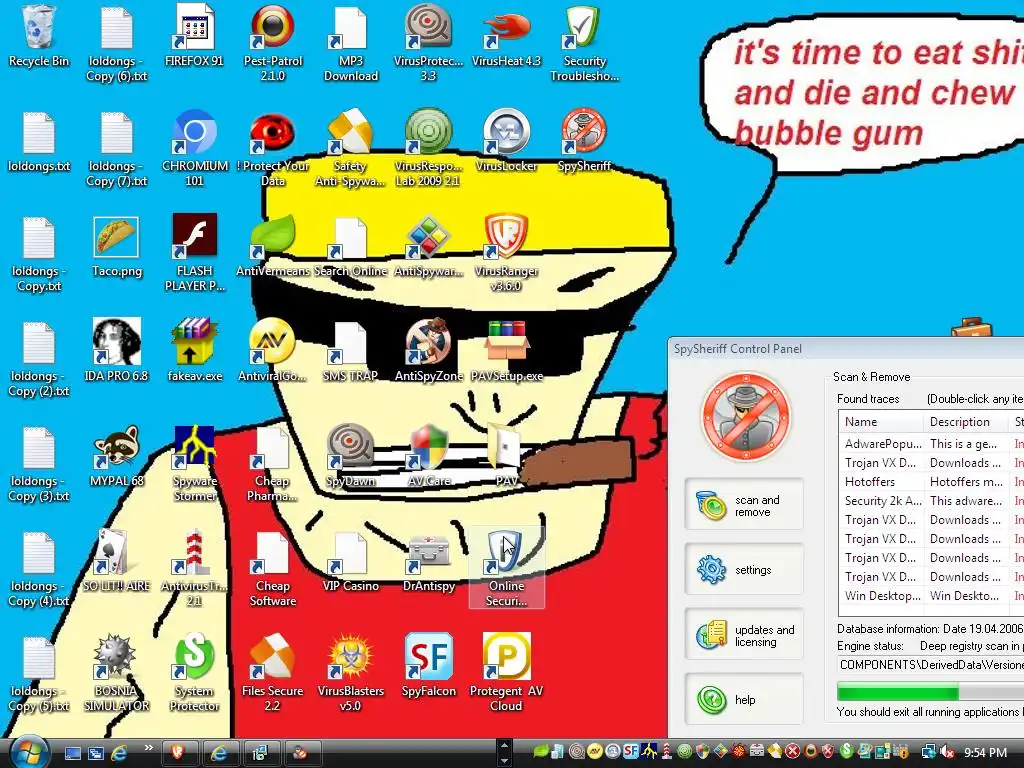
Task: Launch the VirusBlasters v5.0 shortcut
Action: [351, 673]
